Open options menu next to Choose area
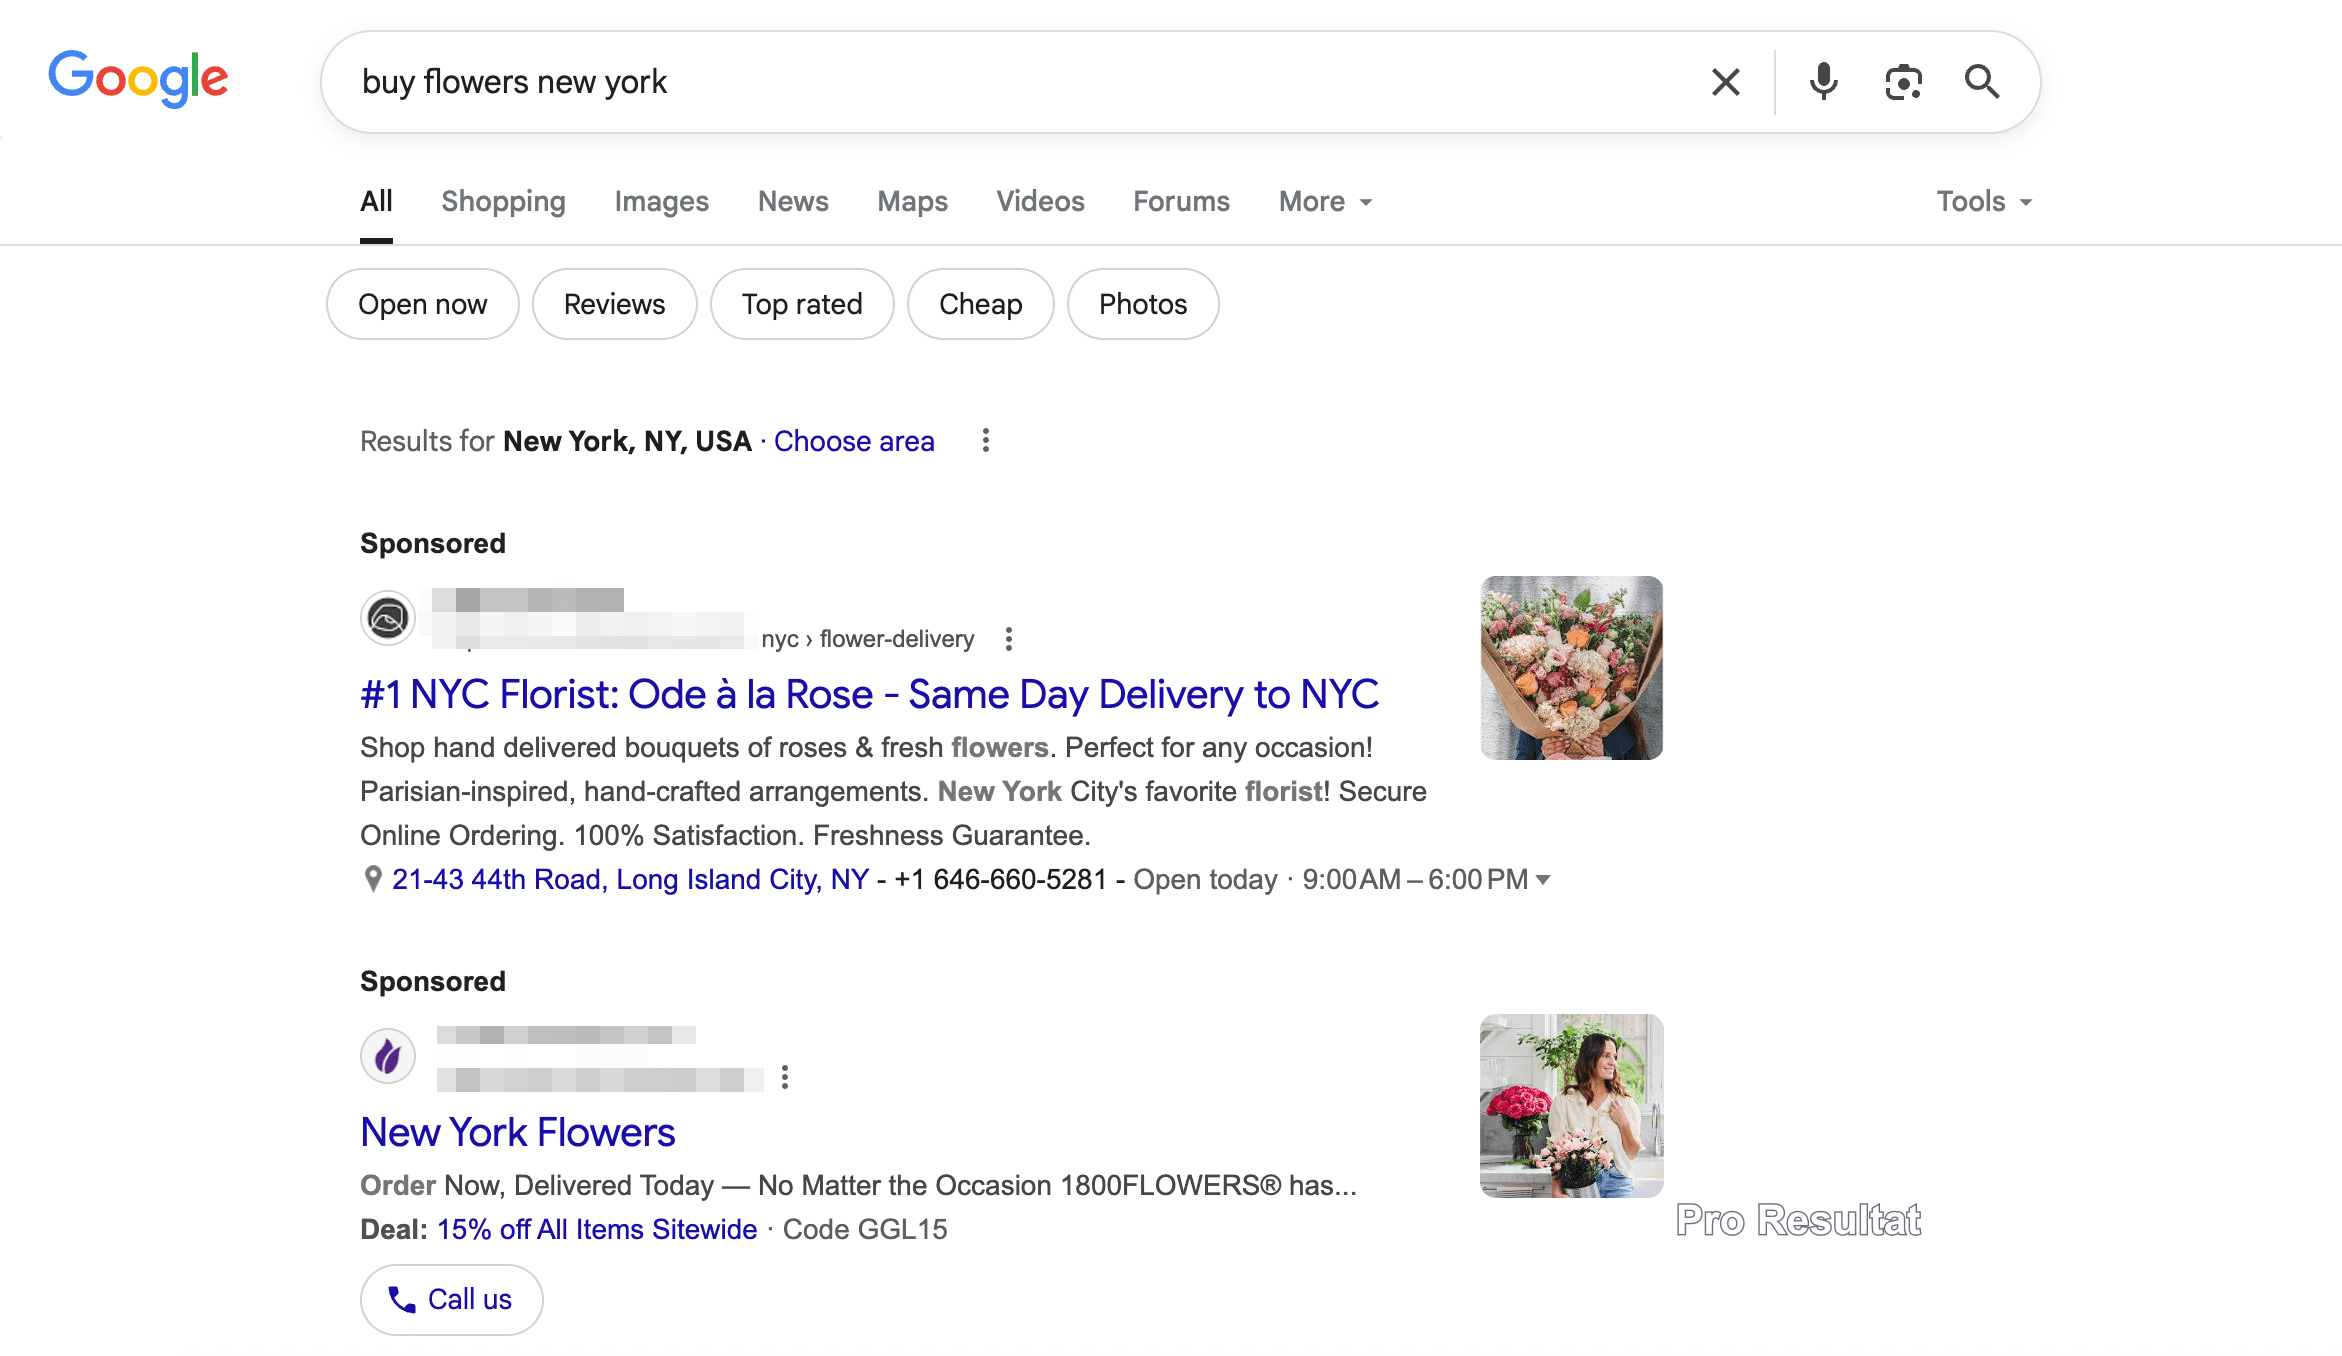 coord(986,441)
